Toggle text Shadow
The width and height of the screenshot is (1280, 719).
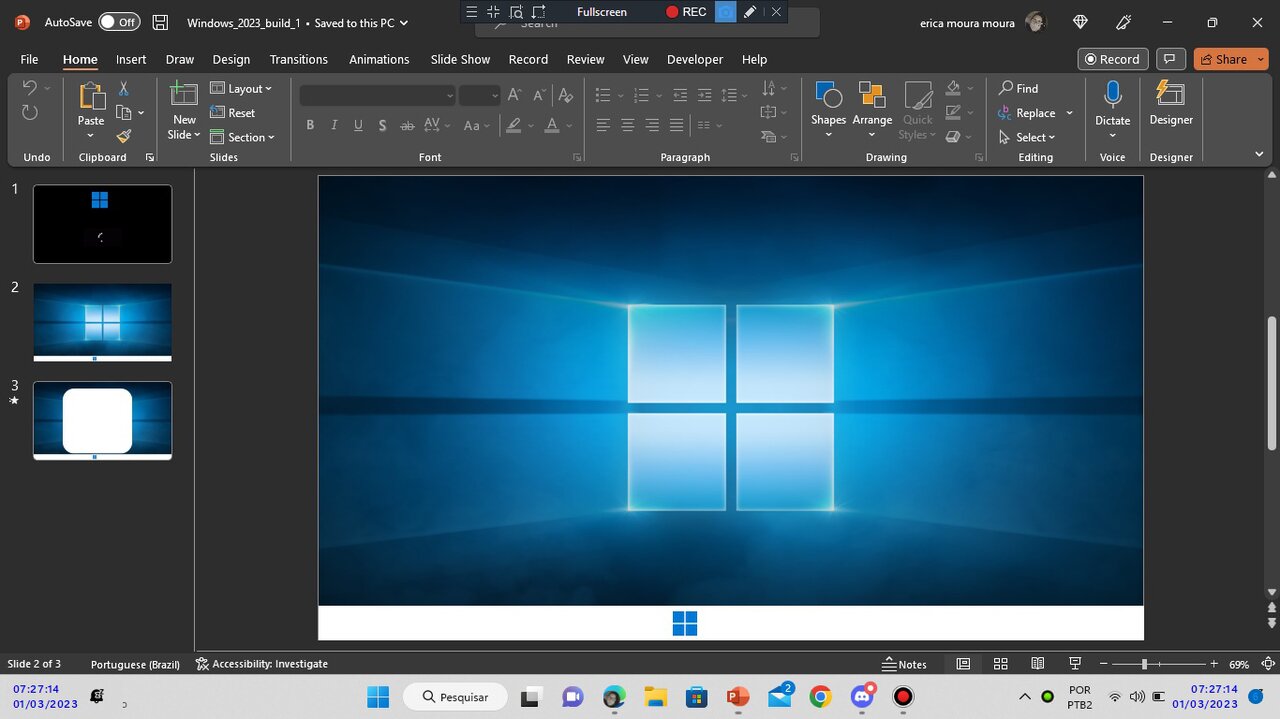tap(383, 126)
